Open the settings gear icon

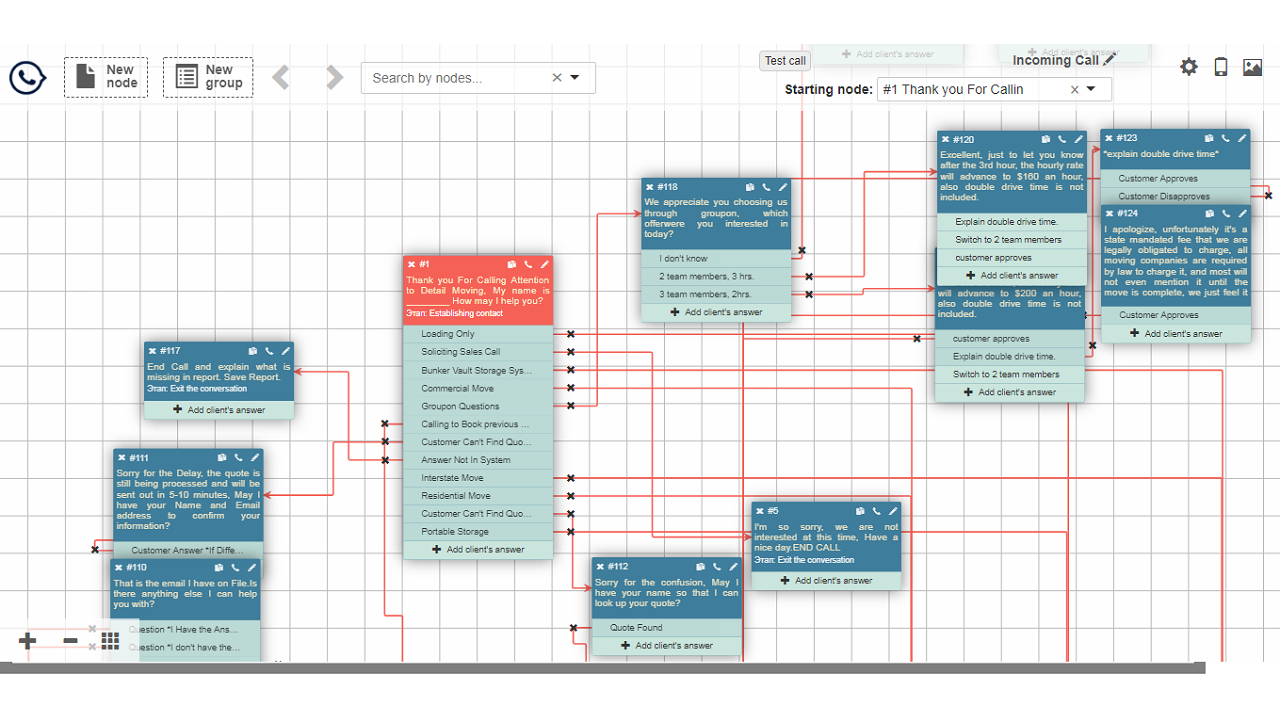(x=1188, y=67)
